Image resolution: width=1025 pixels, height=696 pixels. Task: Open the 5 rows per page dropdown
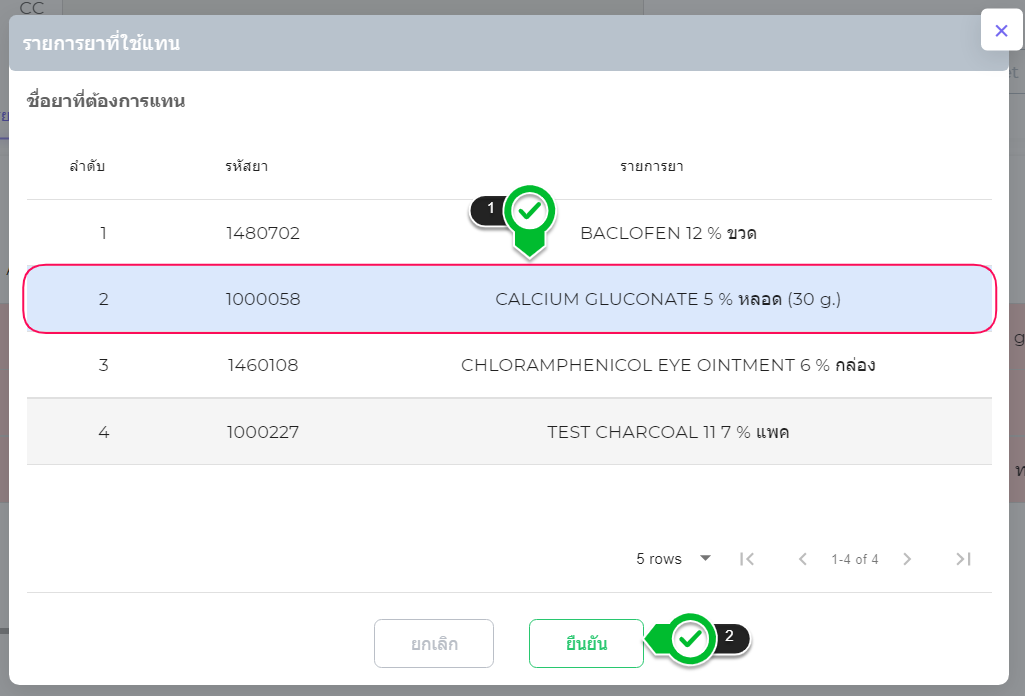(674, 559)
